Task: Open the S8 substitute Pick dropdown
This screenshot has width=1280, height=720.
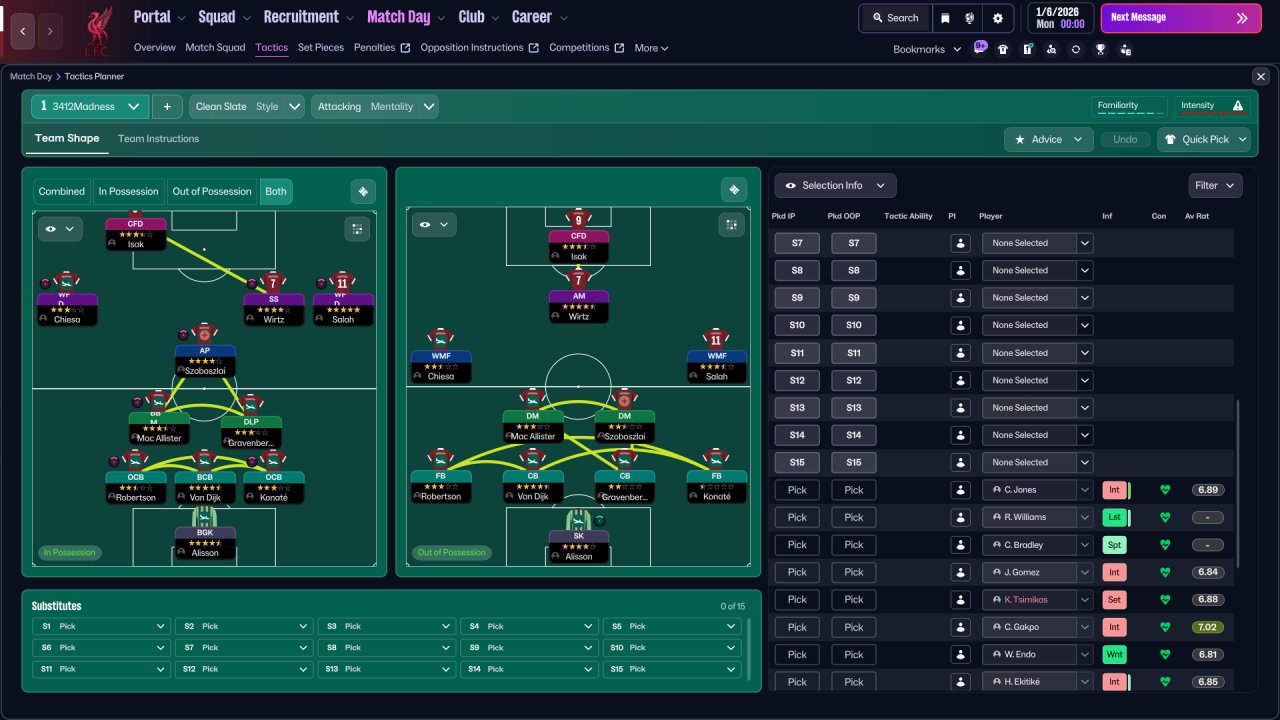Action: tap(386, 647)
